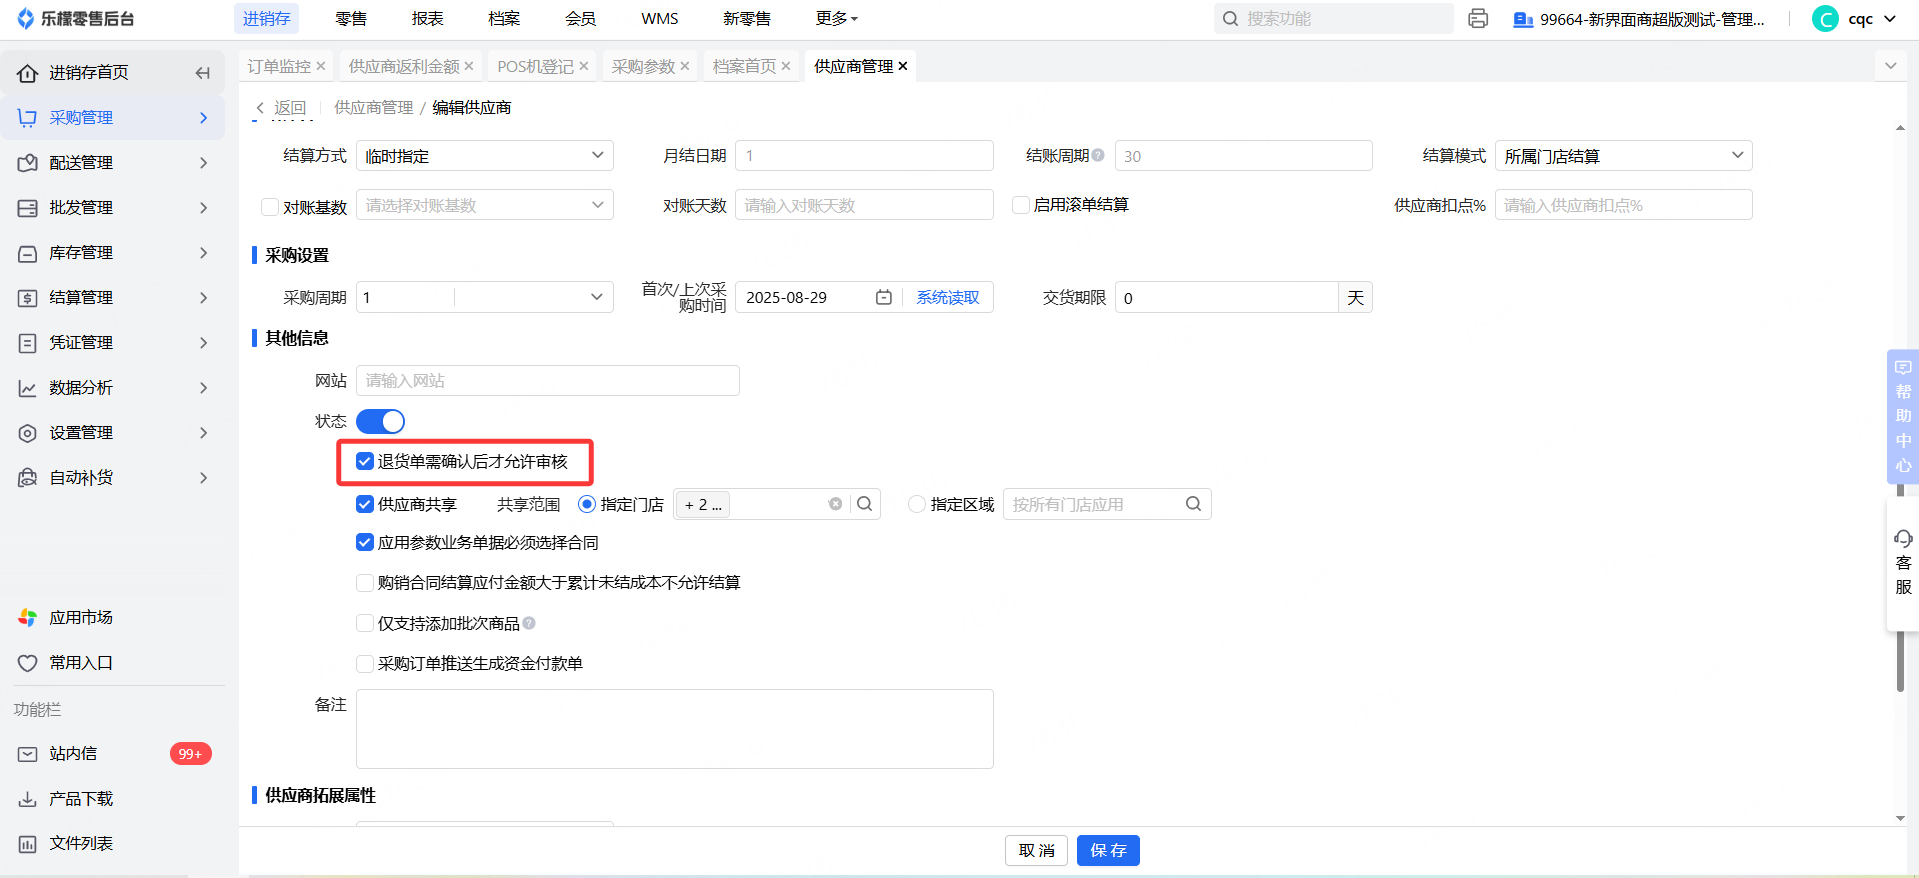Open the 站内信 messages inbox
Screen dimensions: 1919x878
[x=73, y=754]
